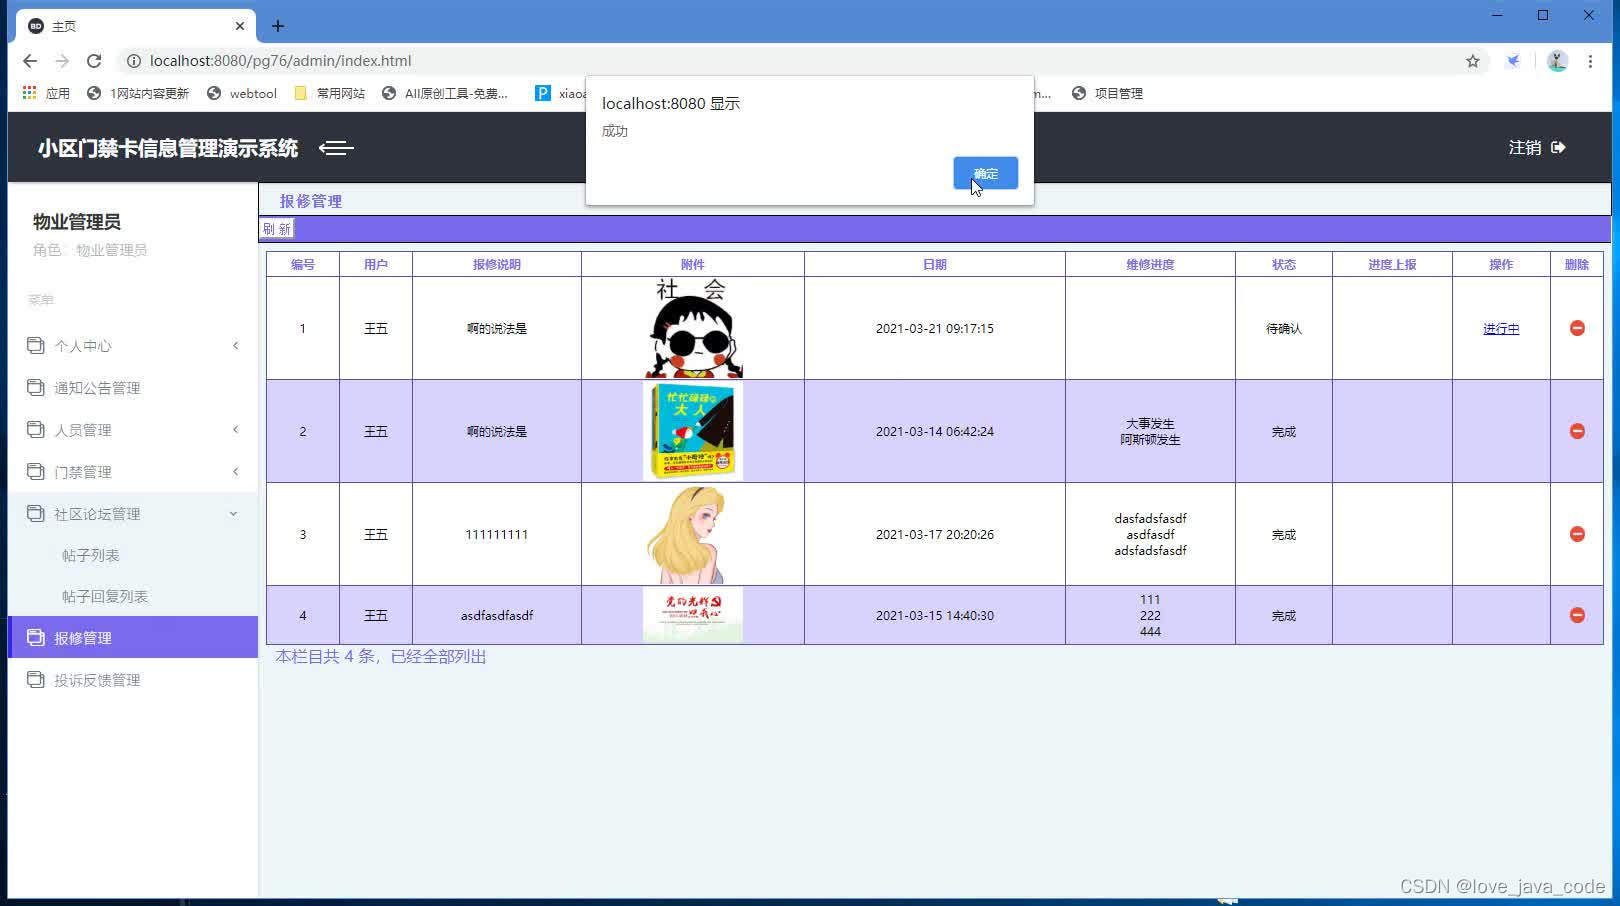
Task: View attachment thumbnail of record 1
Action: 693,328
